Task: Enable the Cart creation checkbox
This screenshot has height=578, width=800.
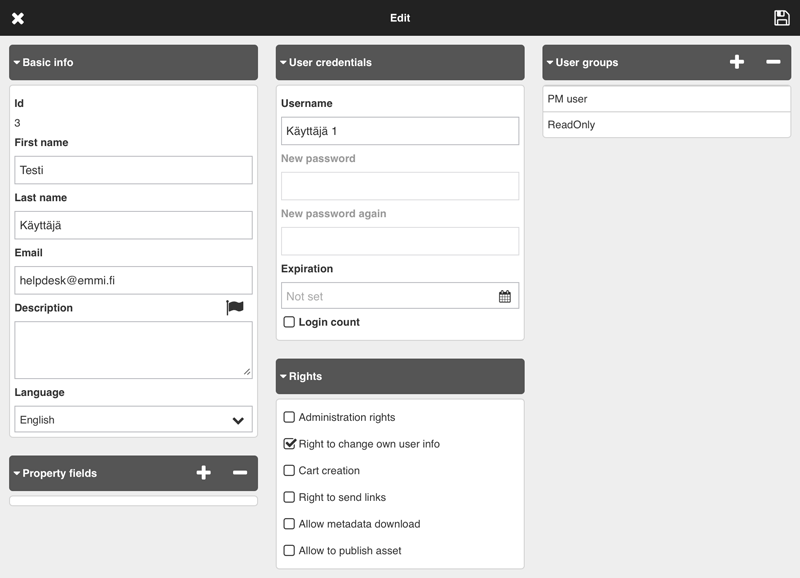Action: 290,471
